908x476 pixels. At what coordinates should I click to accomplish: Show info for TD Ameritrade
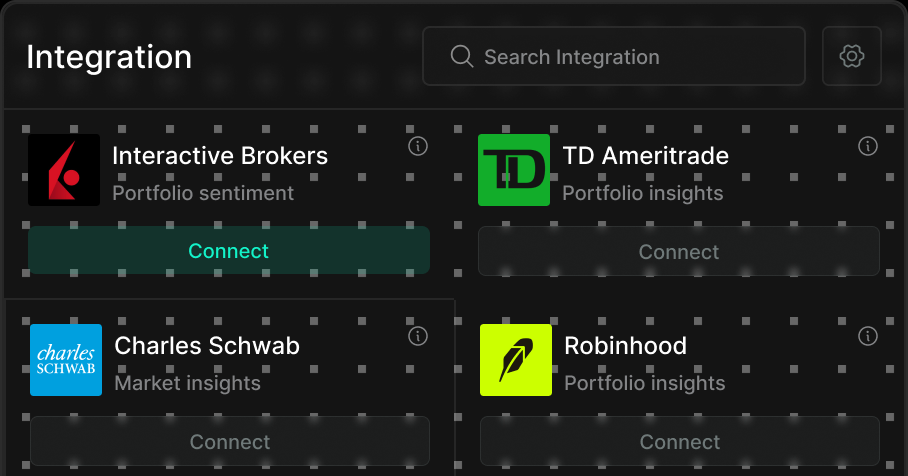867,147
